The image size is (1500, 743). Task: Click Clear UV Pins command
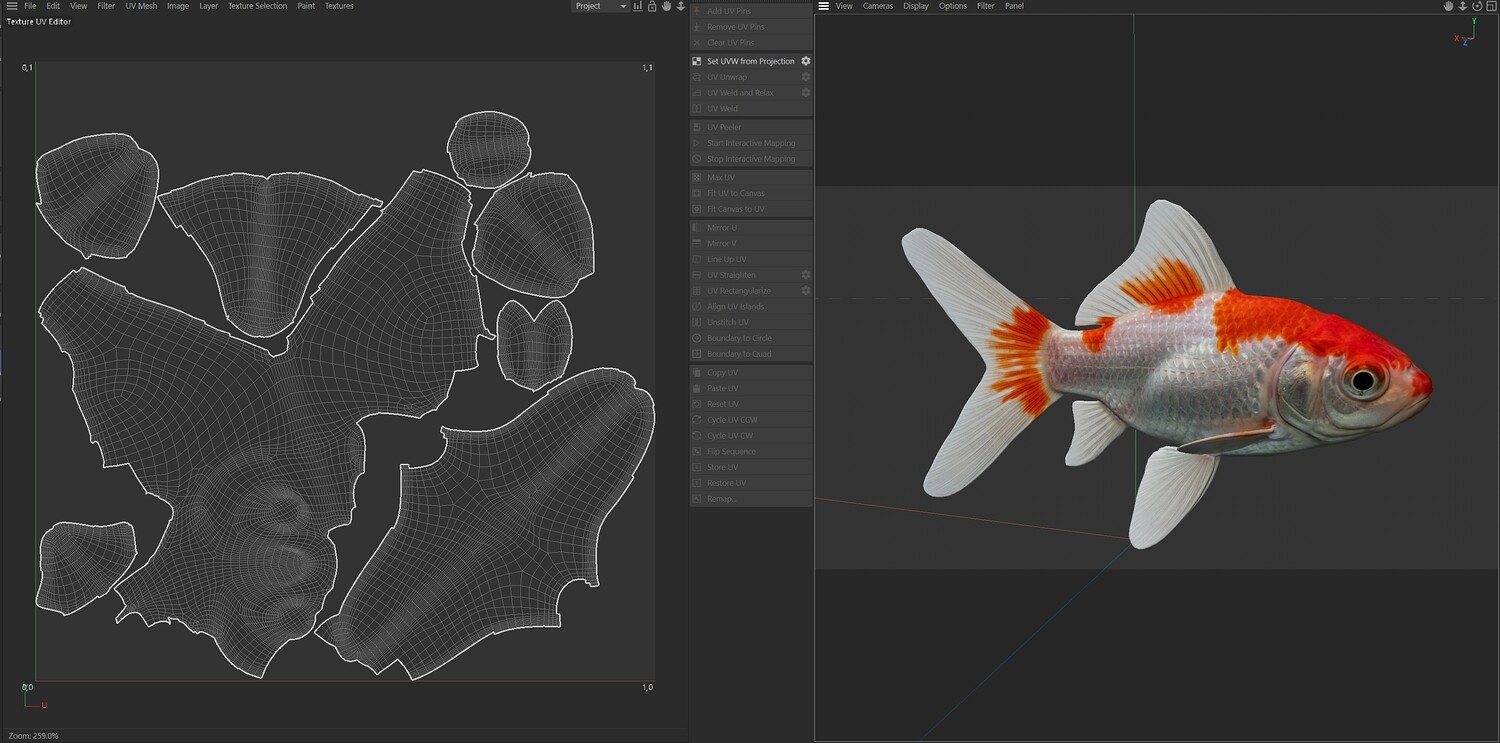point(751,43)
